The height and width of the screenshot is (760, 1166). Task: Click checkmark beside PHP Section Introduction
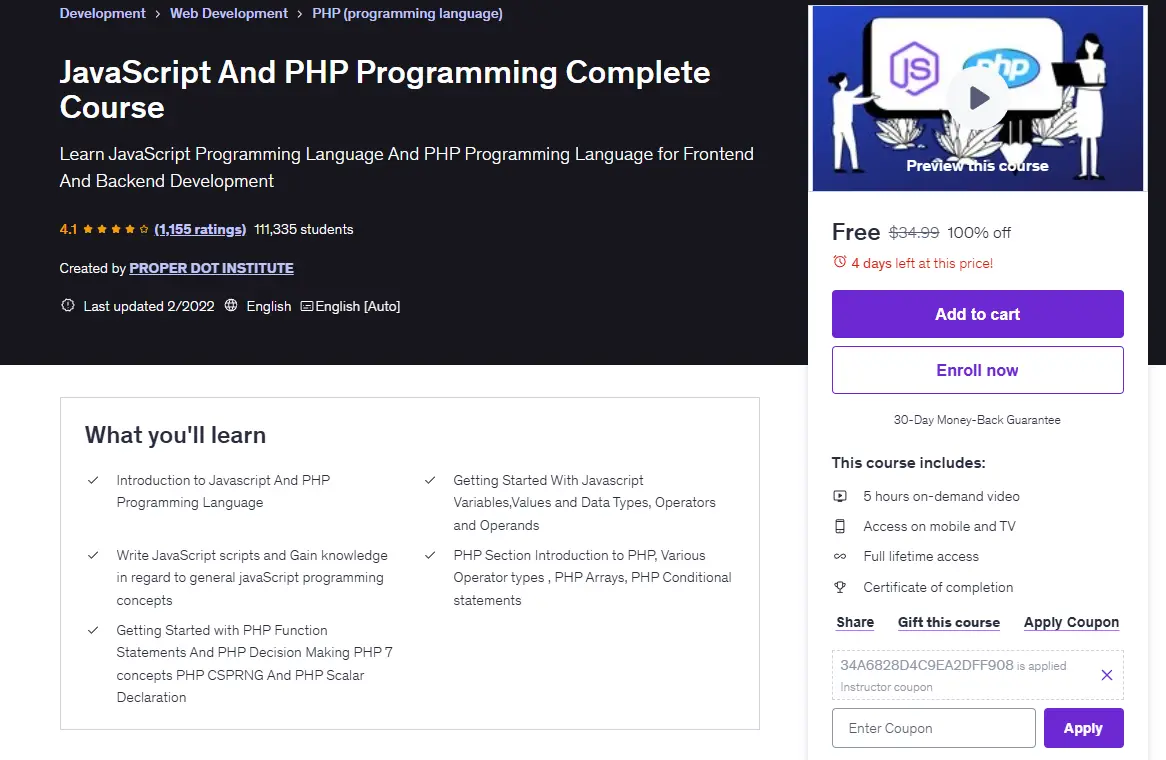tap(430, 555)
